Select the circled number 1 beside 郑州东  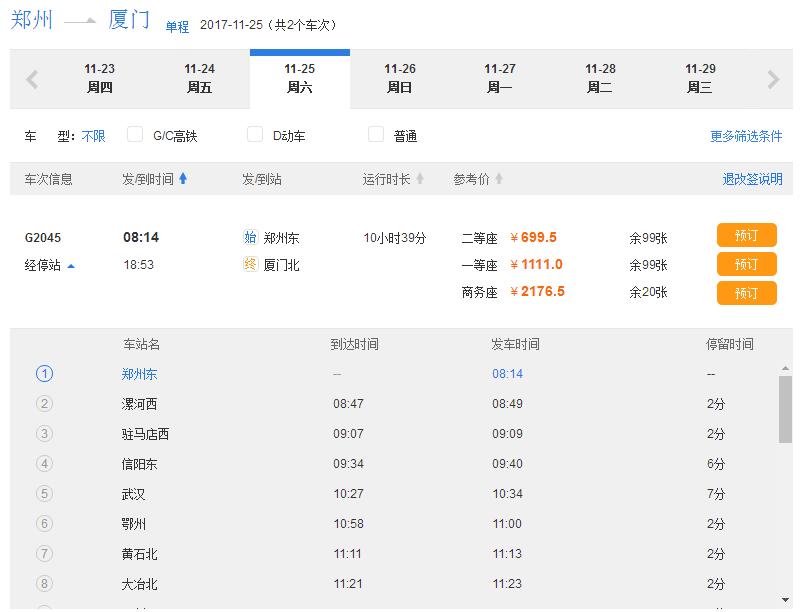pos(45,371)
